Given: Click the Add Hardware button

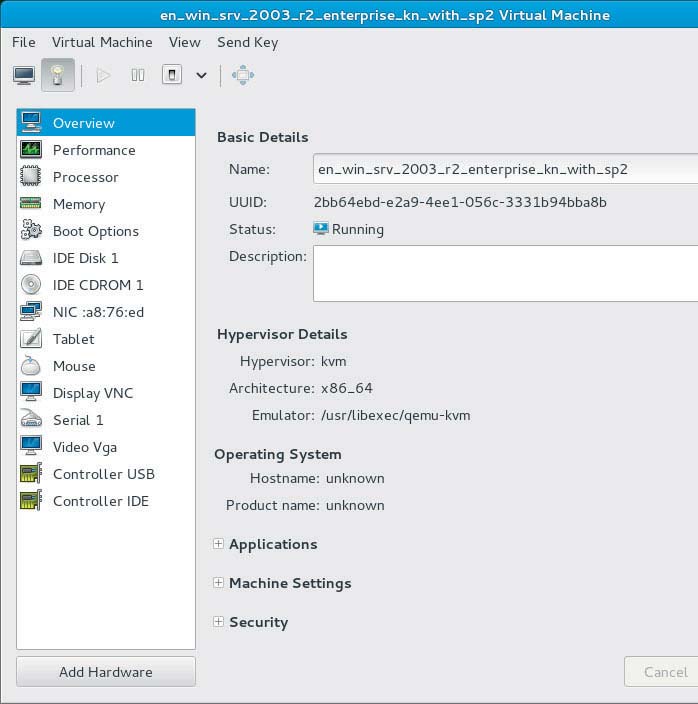Looking at the screenshot, I should click(x=106, y=672).
